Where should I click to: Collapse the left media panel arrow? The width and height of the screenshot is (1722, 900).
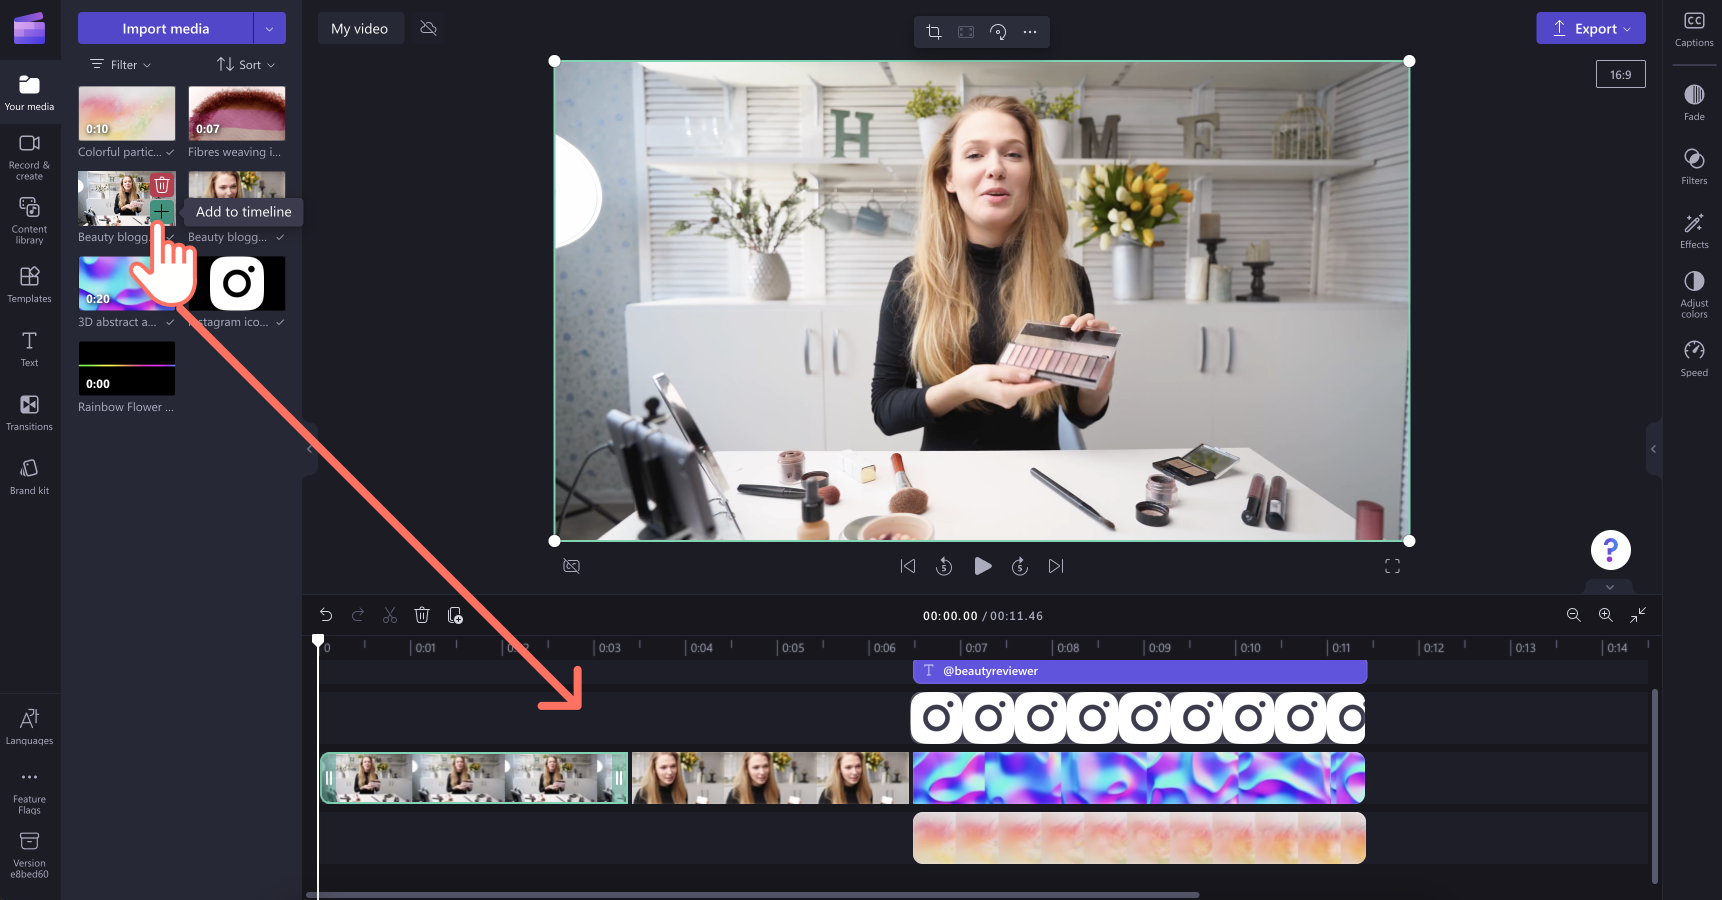point(310,449)
